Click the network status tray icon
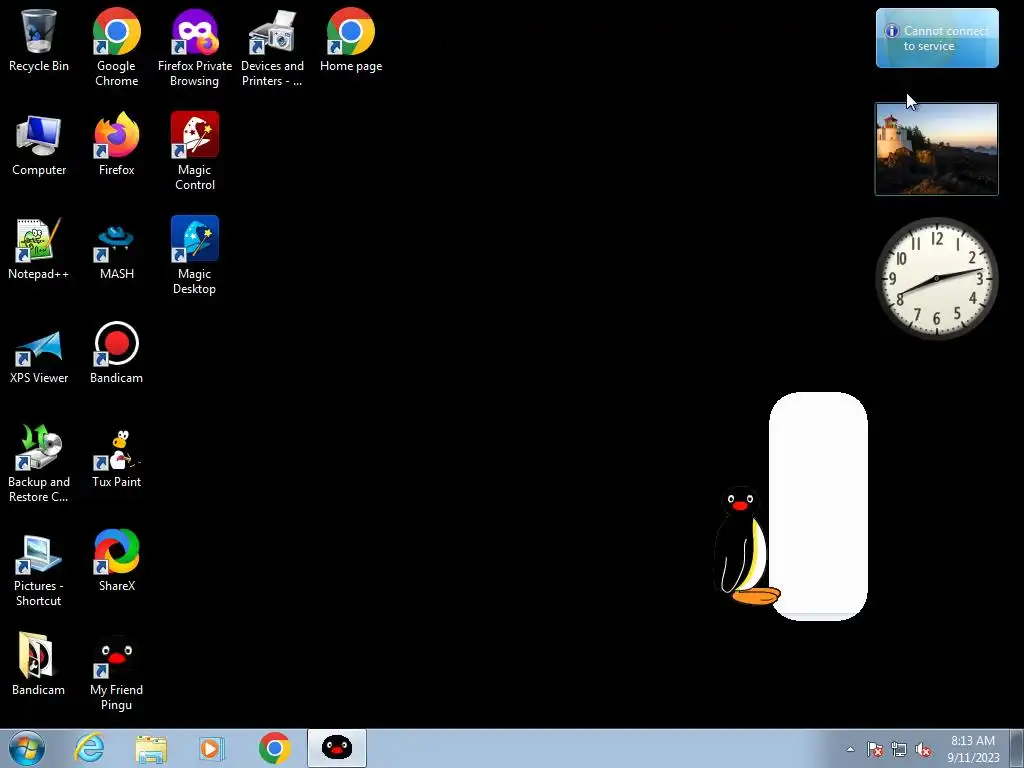1024x768 pixels. click(x=899, y=749)
